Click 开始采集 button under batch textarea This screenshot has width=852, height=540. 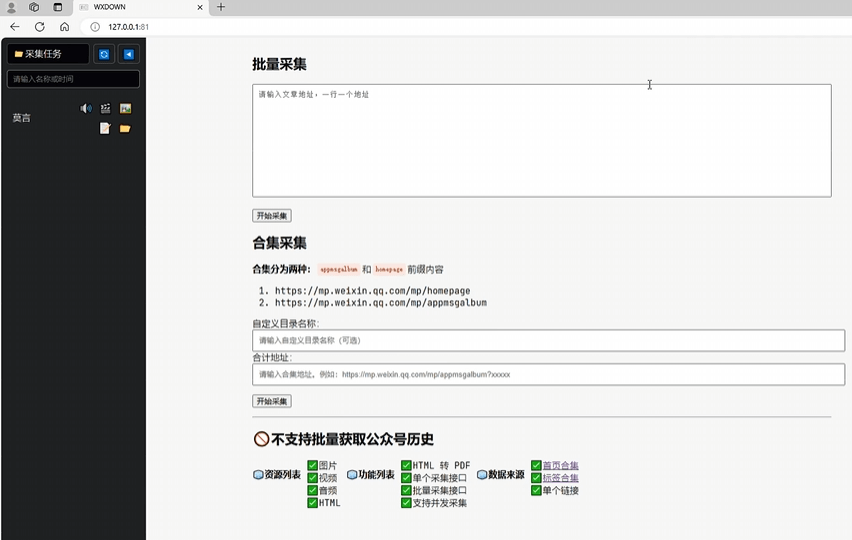271,215
